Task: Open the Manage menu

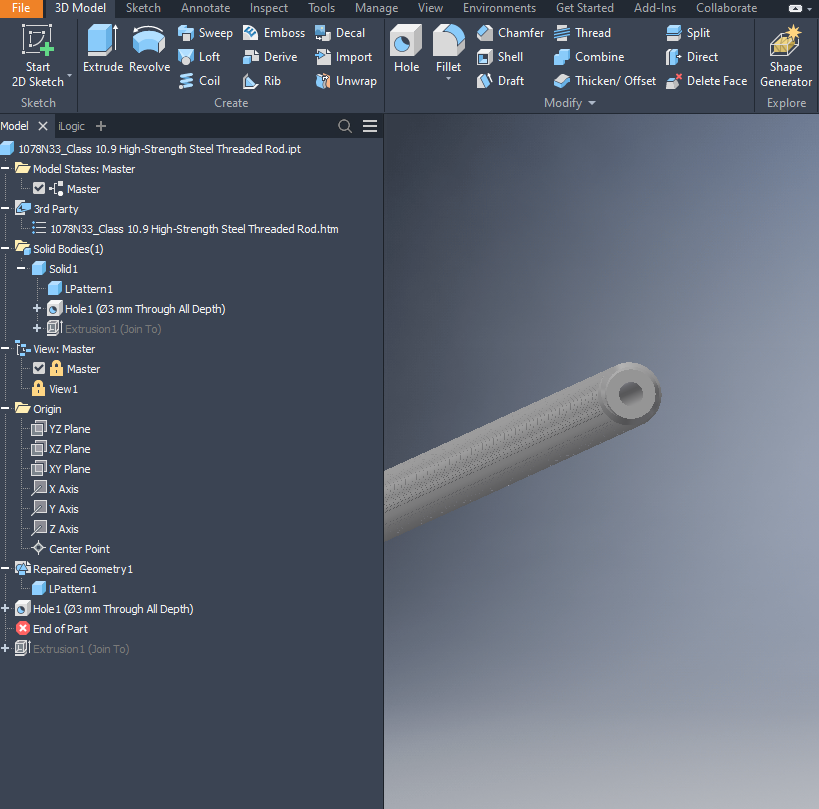Action: [x=376, y=8]
